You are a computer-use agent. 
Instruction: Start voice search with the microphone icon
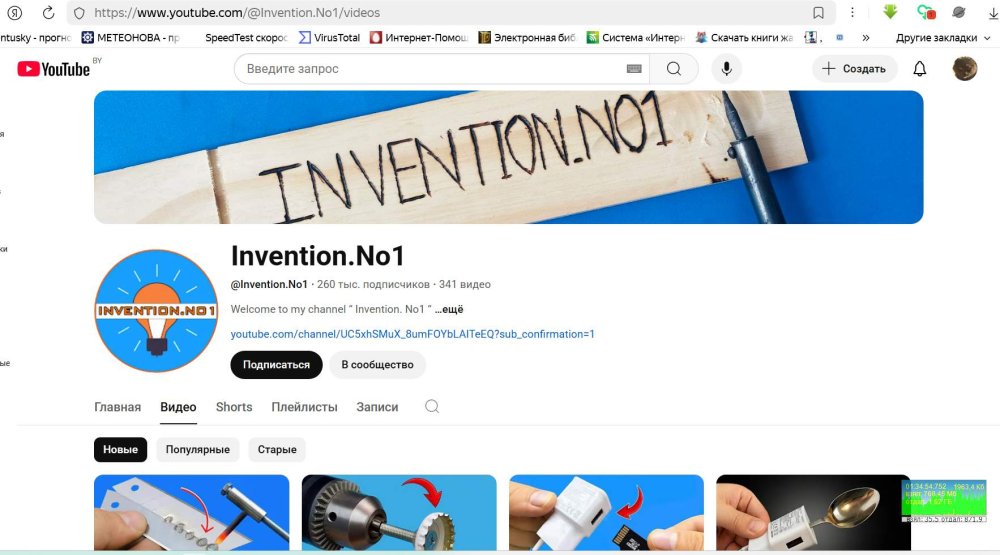(x=727, y=69)
